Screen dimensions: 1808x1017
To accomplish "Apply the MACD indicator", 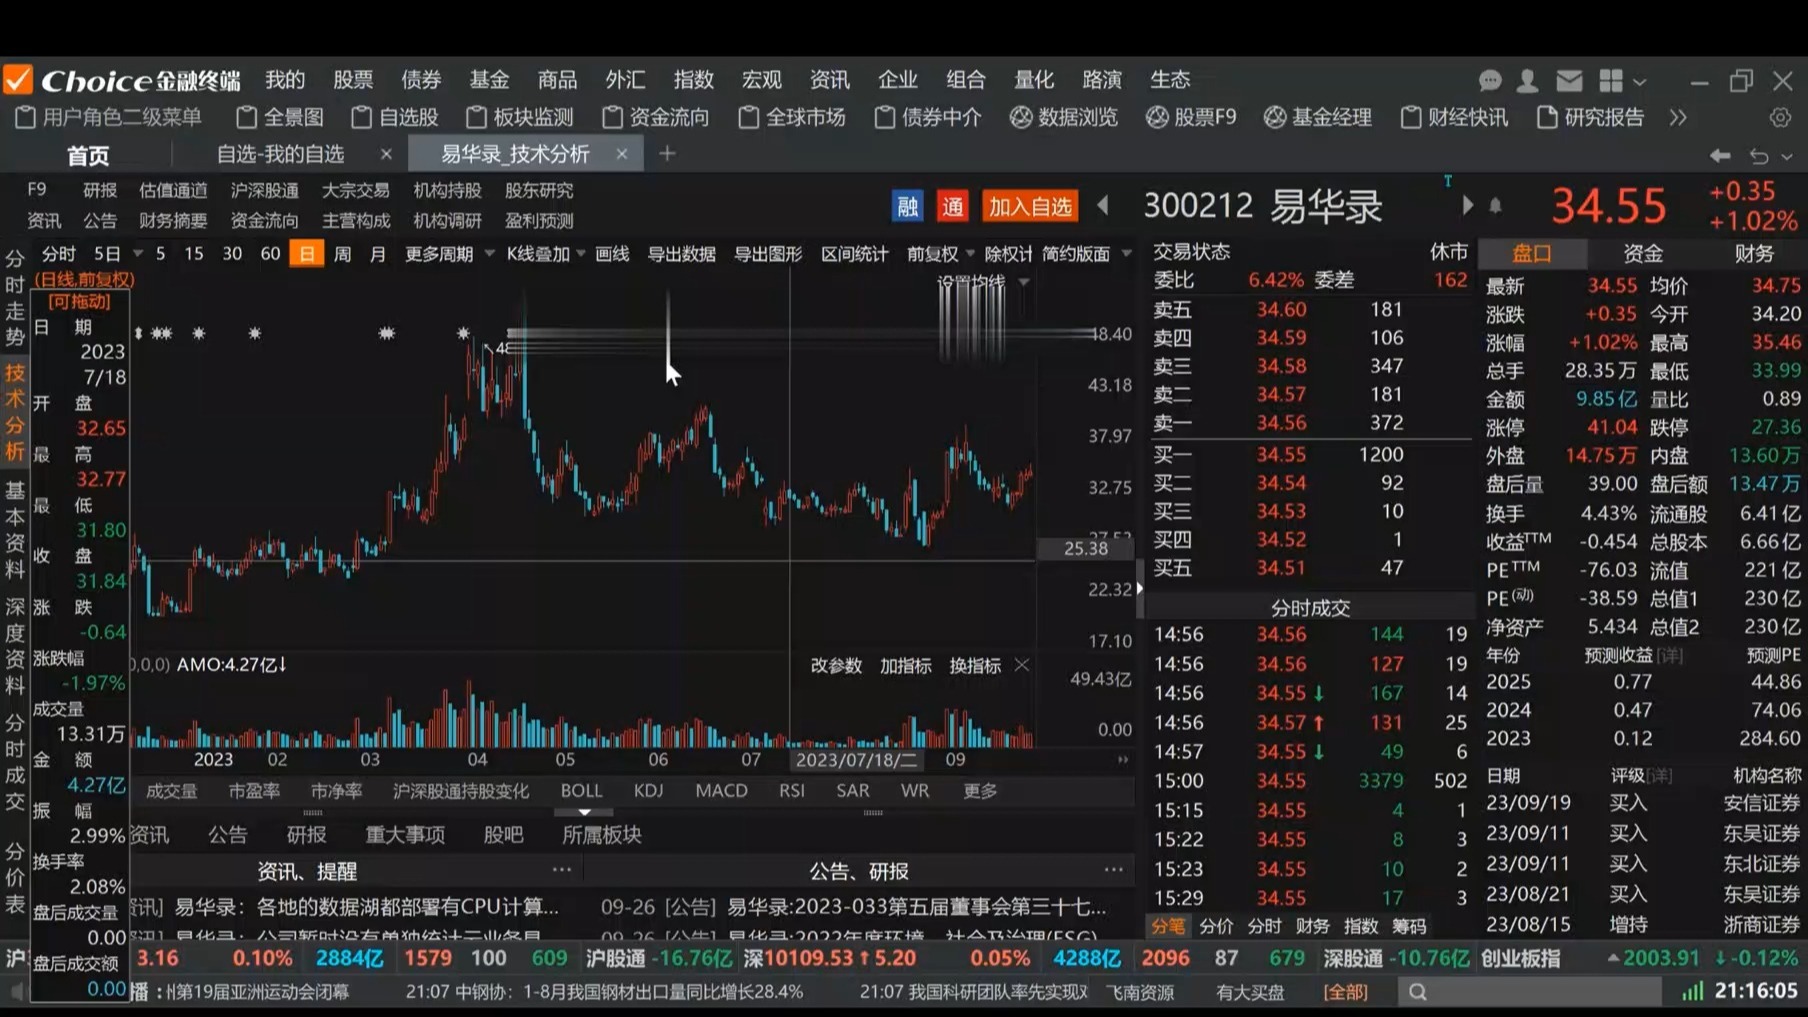I will 720,790.
